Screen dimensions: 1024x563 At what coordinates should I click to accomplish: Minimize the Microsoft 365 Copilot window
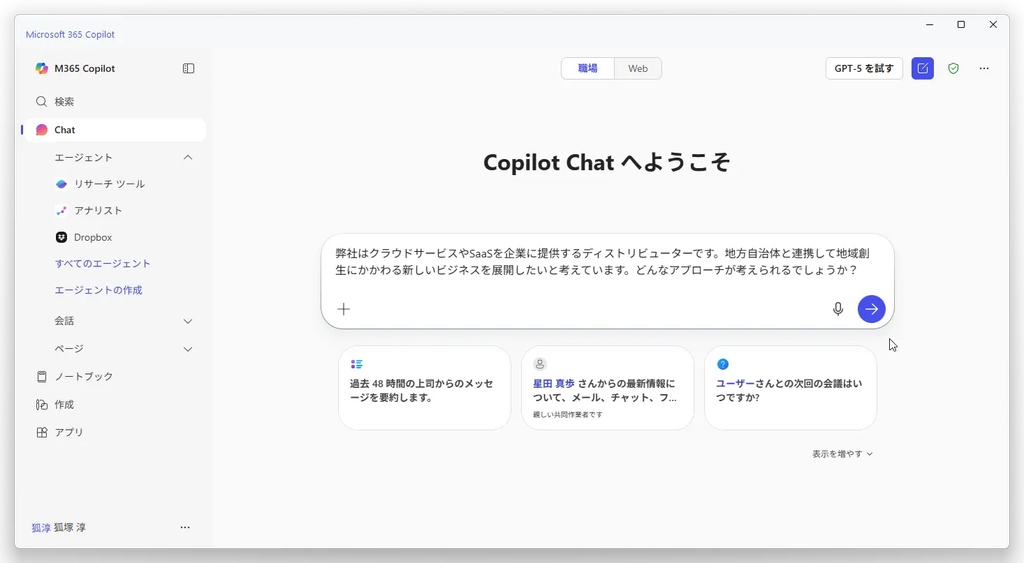point(929,25)
